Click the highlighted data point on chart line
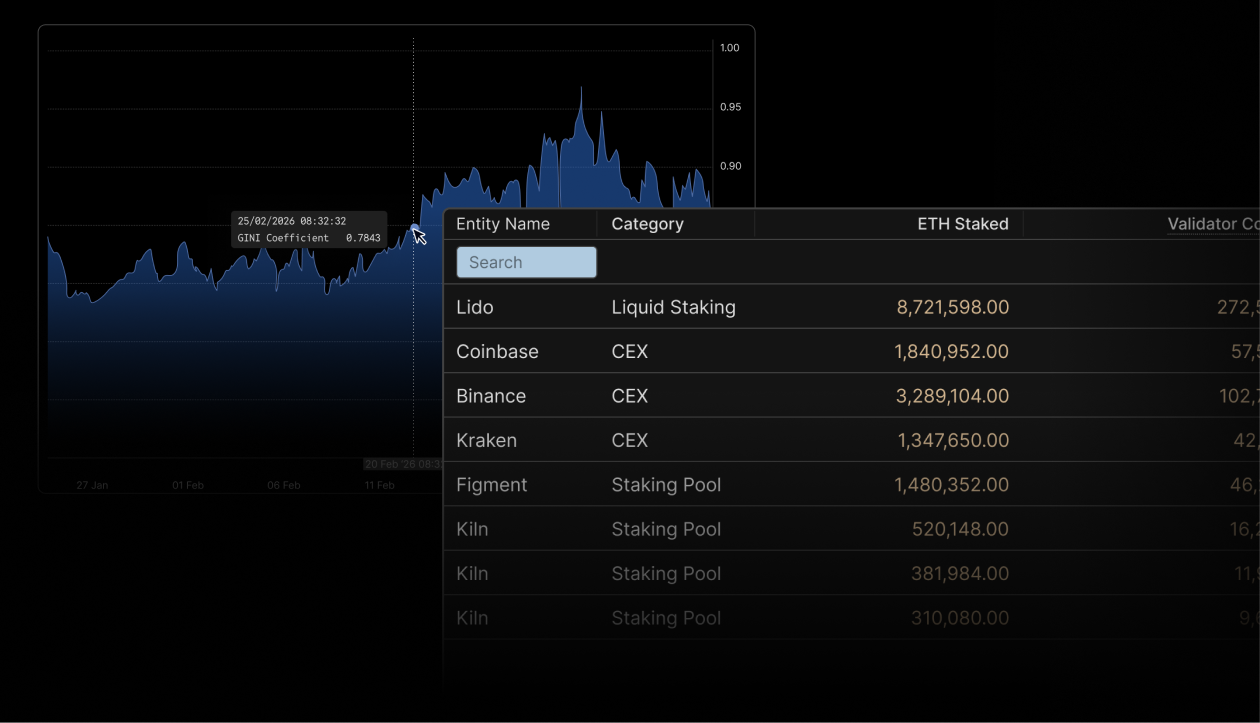 coord(414,229)
